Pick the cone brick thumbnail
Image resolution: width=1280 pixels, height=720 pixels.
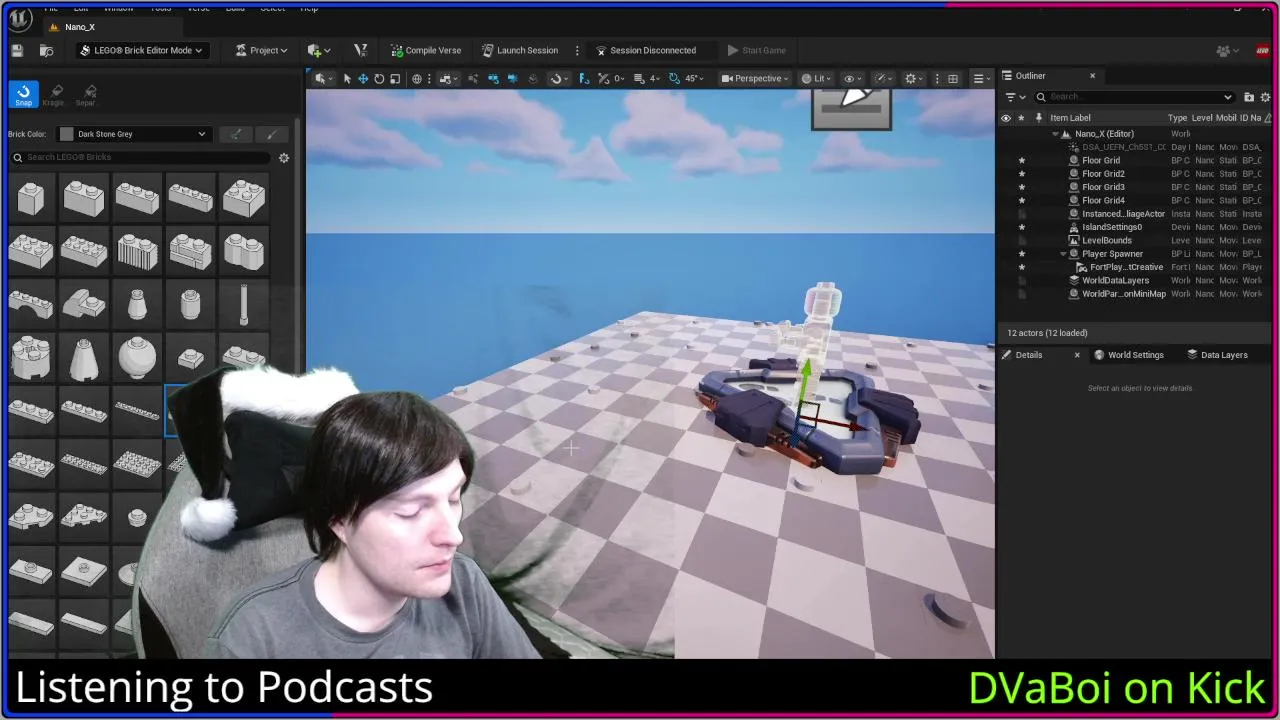pyautogui.click(x=84, y=357)
